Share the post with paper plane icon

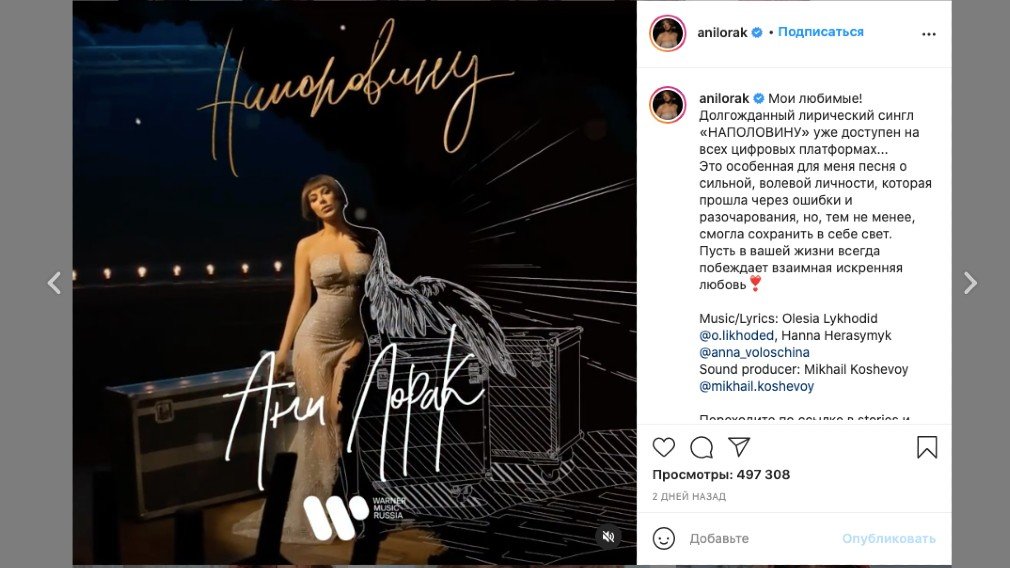click(739, 446)
